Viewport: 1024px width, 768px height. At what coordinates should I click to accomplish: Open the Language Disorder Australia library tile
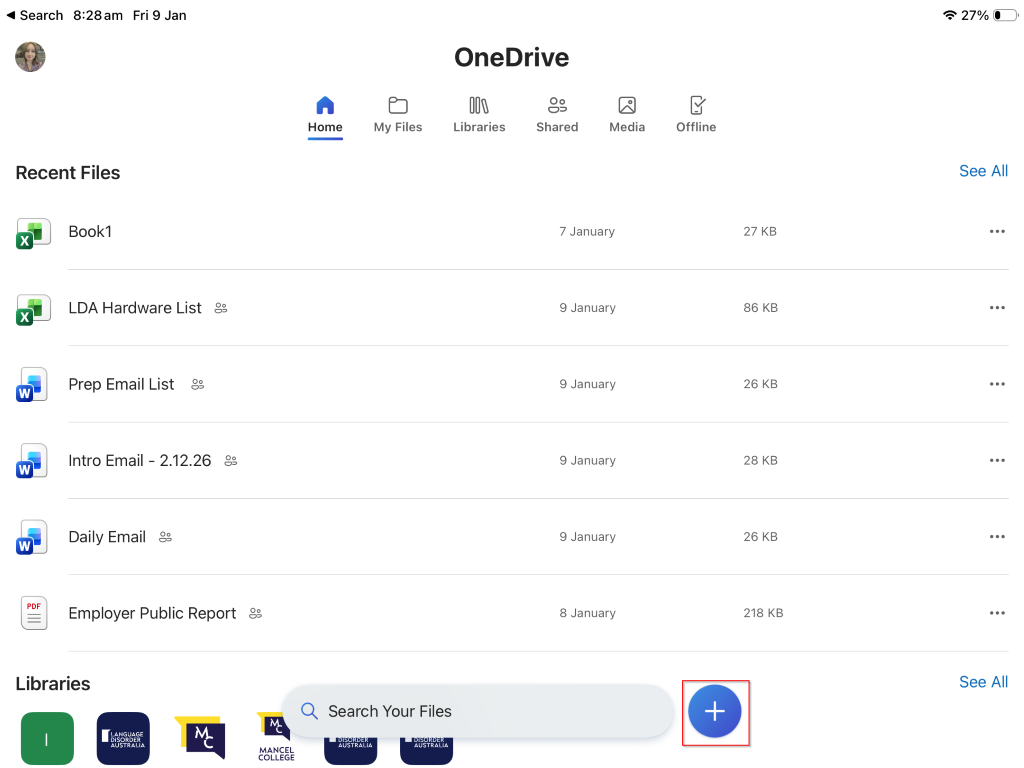[123, 739]
